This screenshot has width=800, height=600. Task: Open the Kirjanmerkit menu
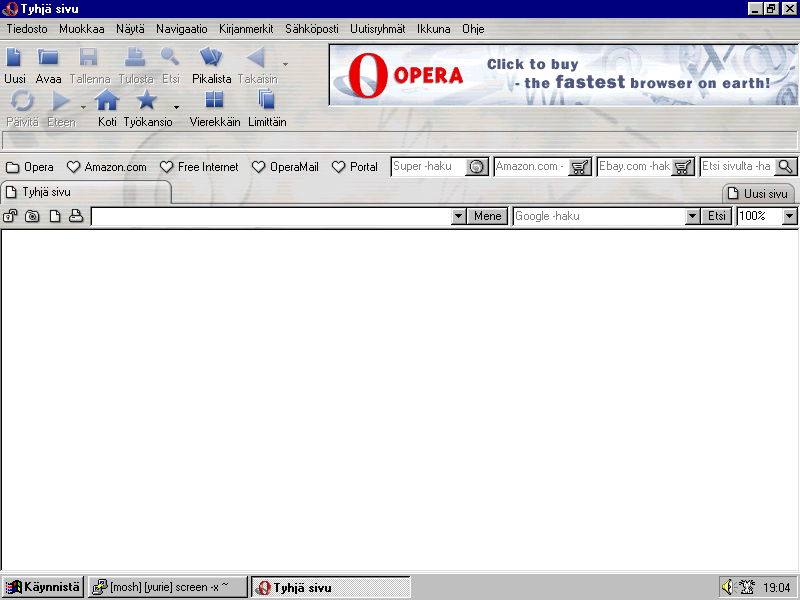point(246,29)
